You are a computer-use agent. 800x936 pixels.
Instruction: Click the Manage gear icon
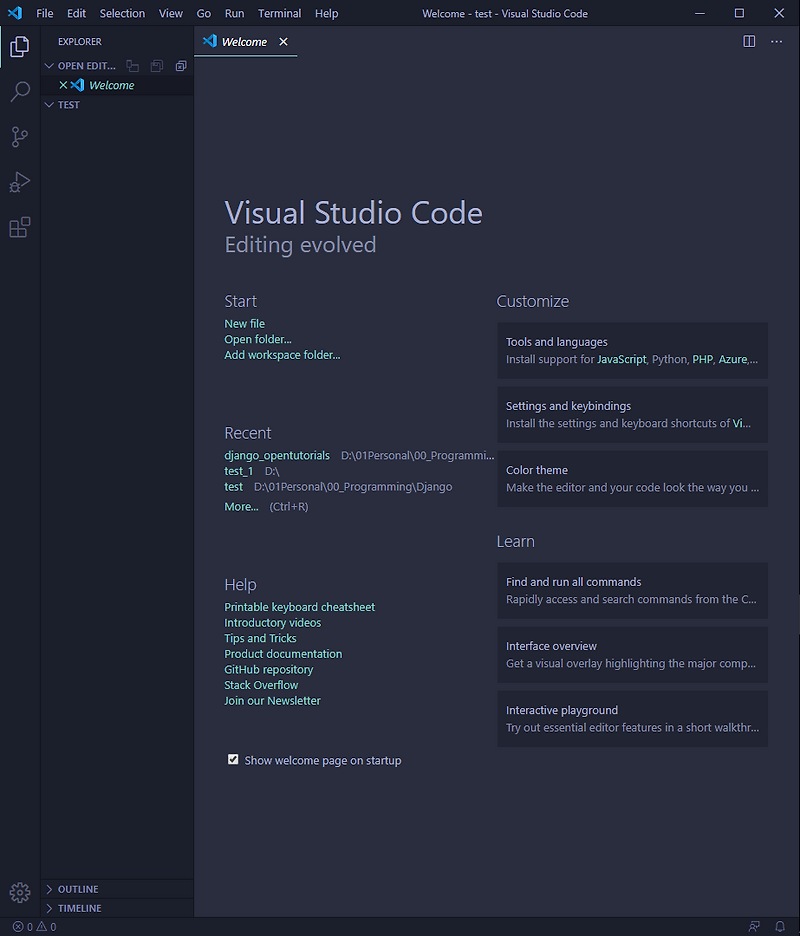tap(19, 892)
